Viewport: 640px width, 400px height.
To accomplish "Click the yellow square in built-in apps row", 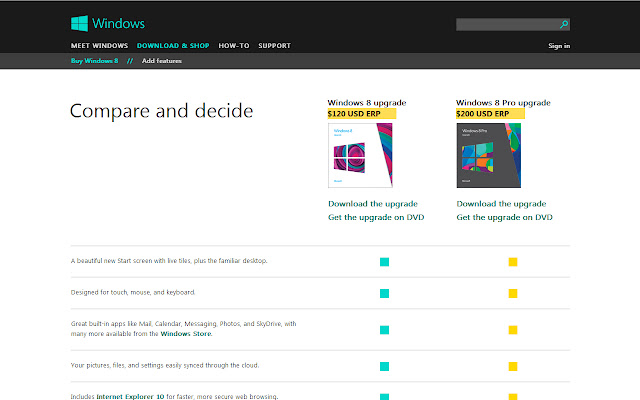I will (x=513, y=330).
